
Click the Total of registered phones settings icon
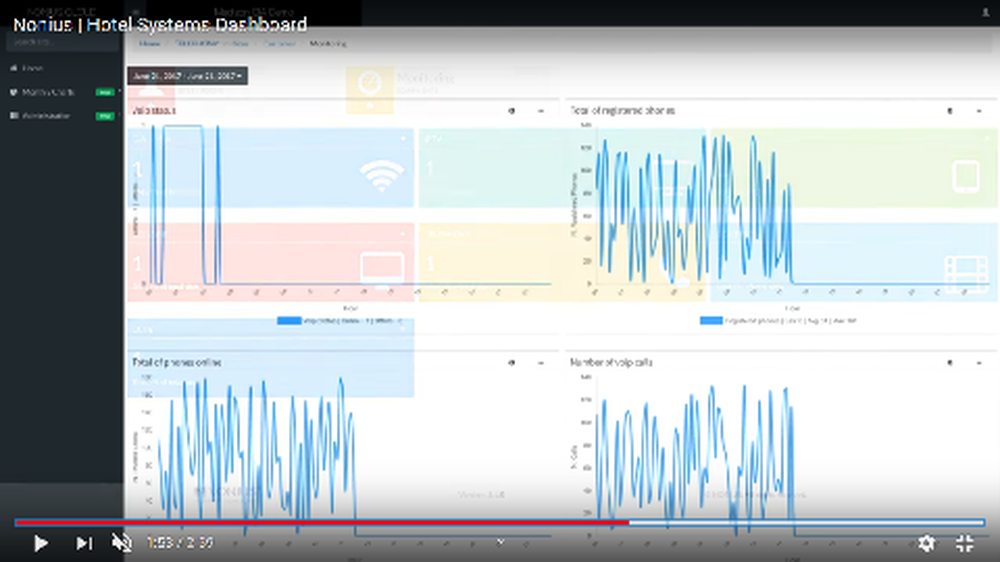point(950,111)
